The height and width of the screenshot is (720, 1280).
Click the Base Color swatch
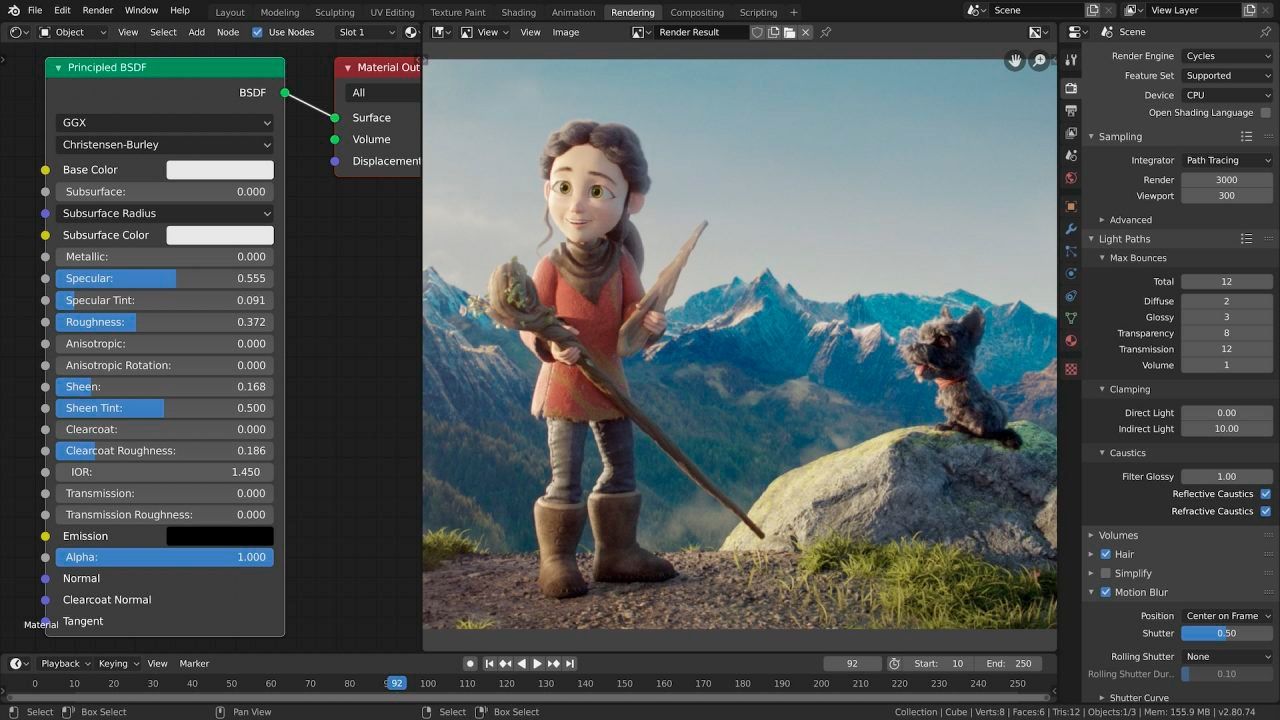[219, 170]
